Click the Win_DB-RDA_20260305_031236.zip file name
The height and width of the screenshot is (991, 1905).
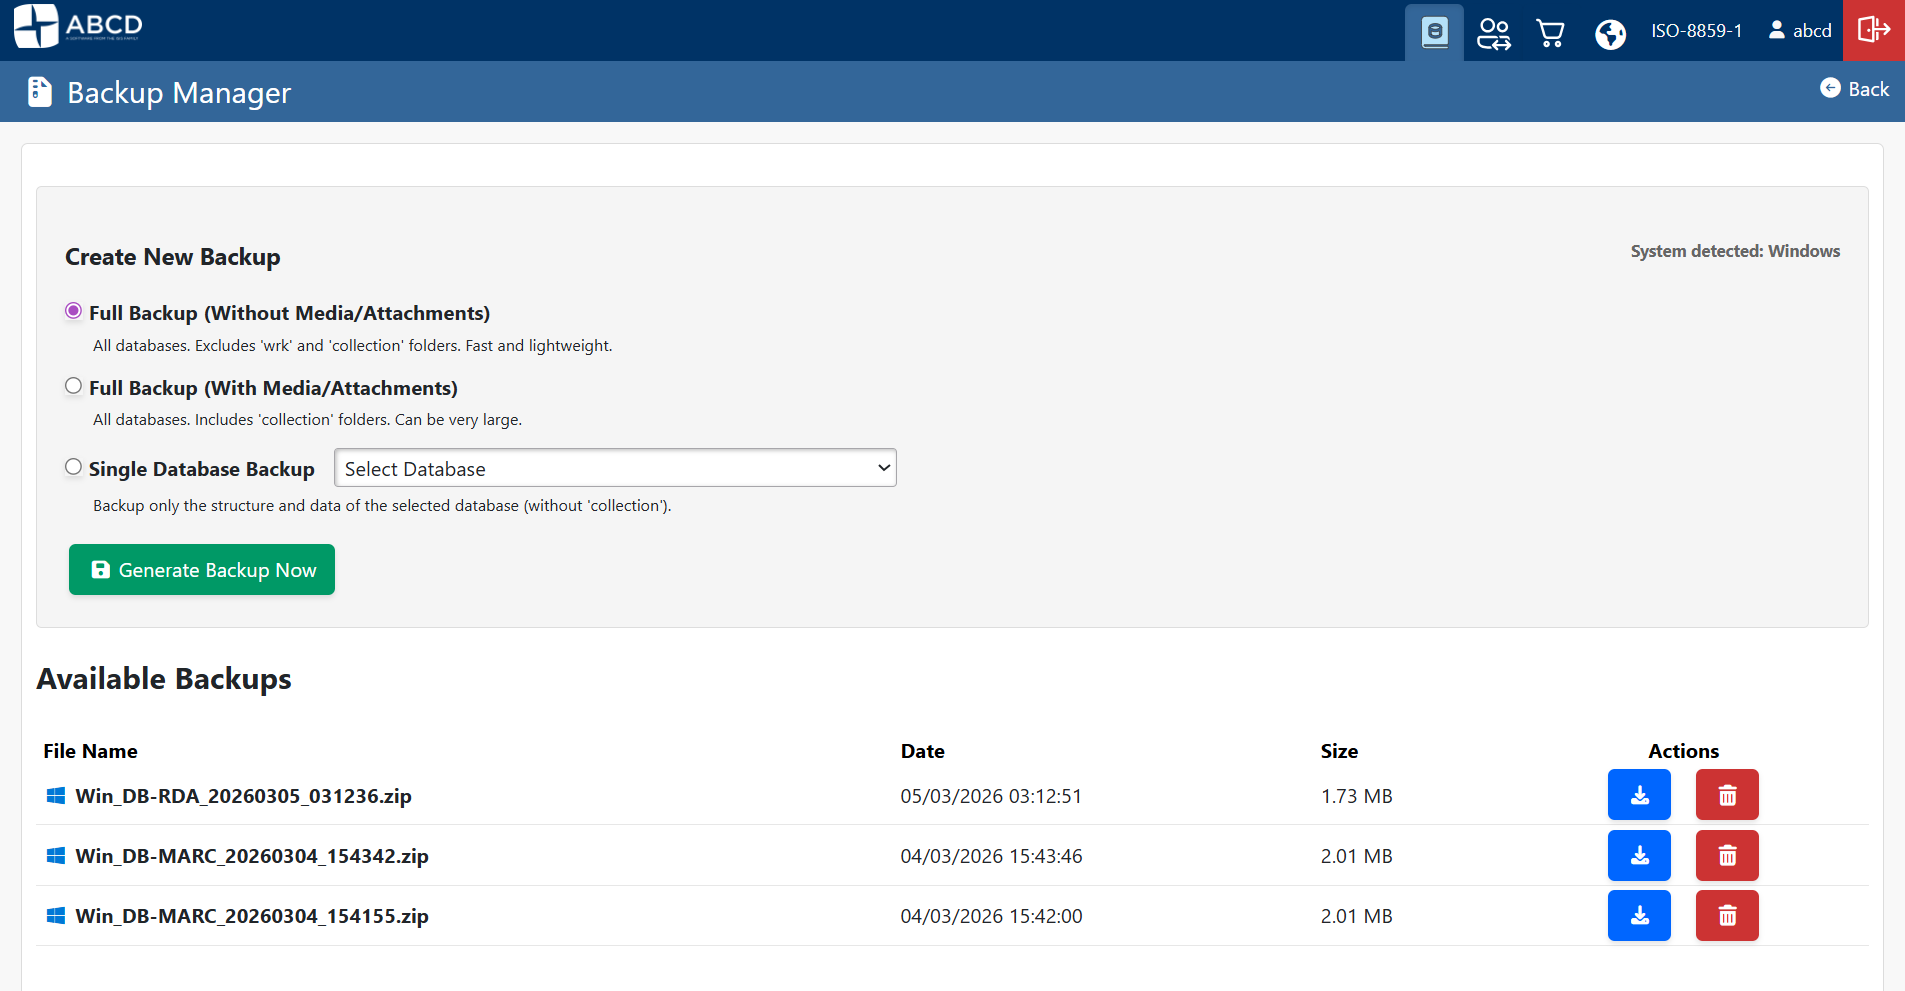[x=244, y=795]
